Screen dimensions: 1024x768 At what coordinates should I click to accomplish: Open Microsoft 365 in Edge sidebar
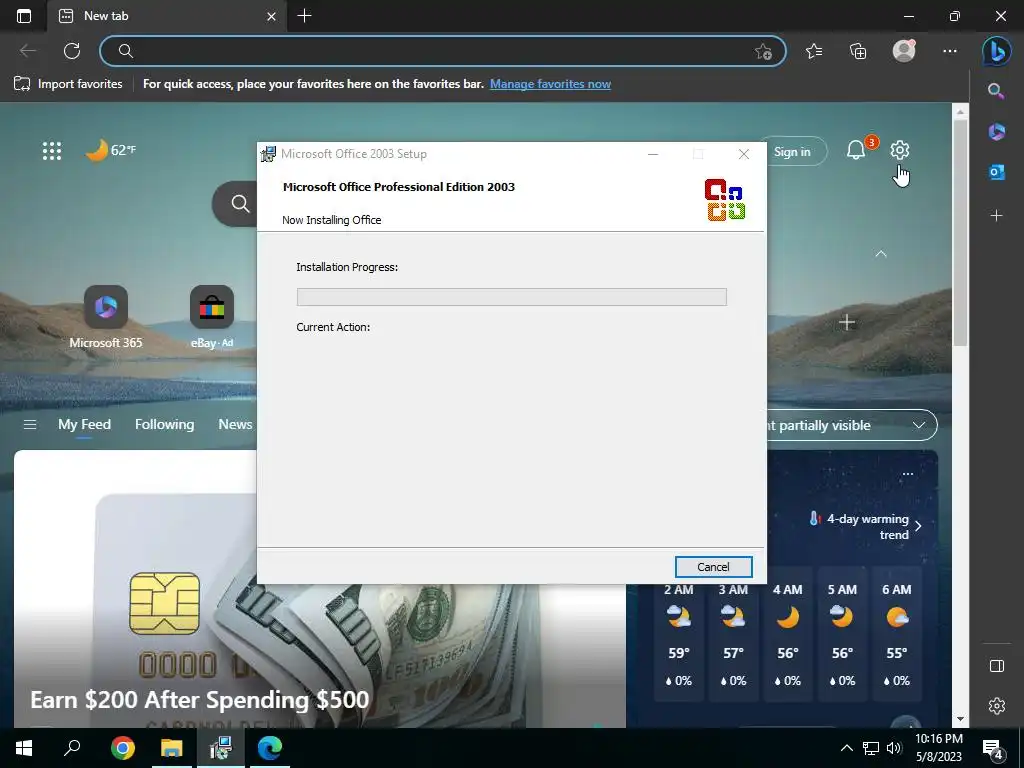pos(996,131)
